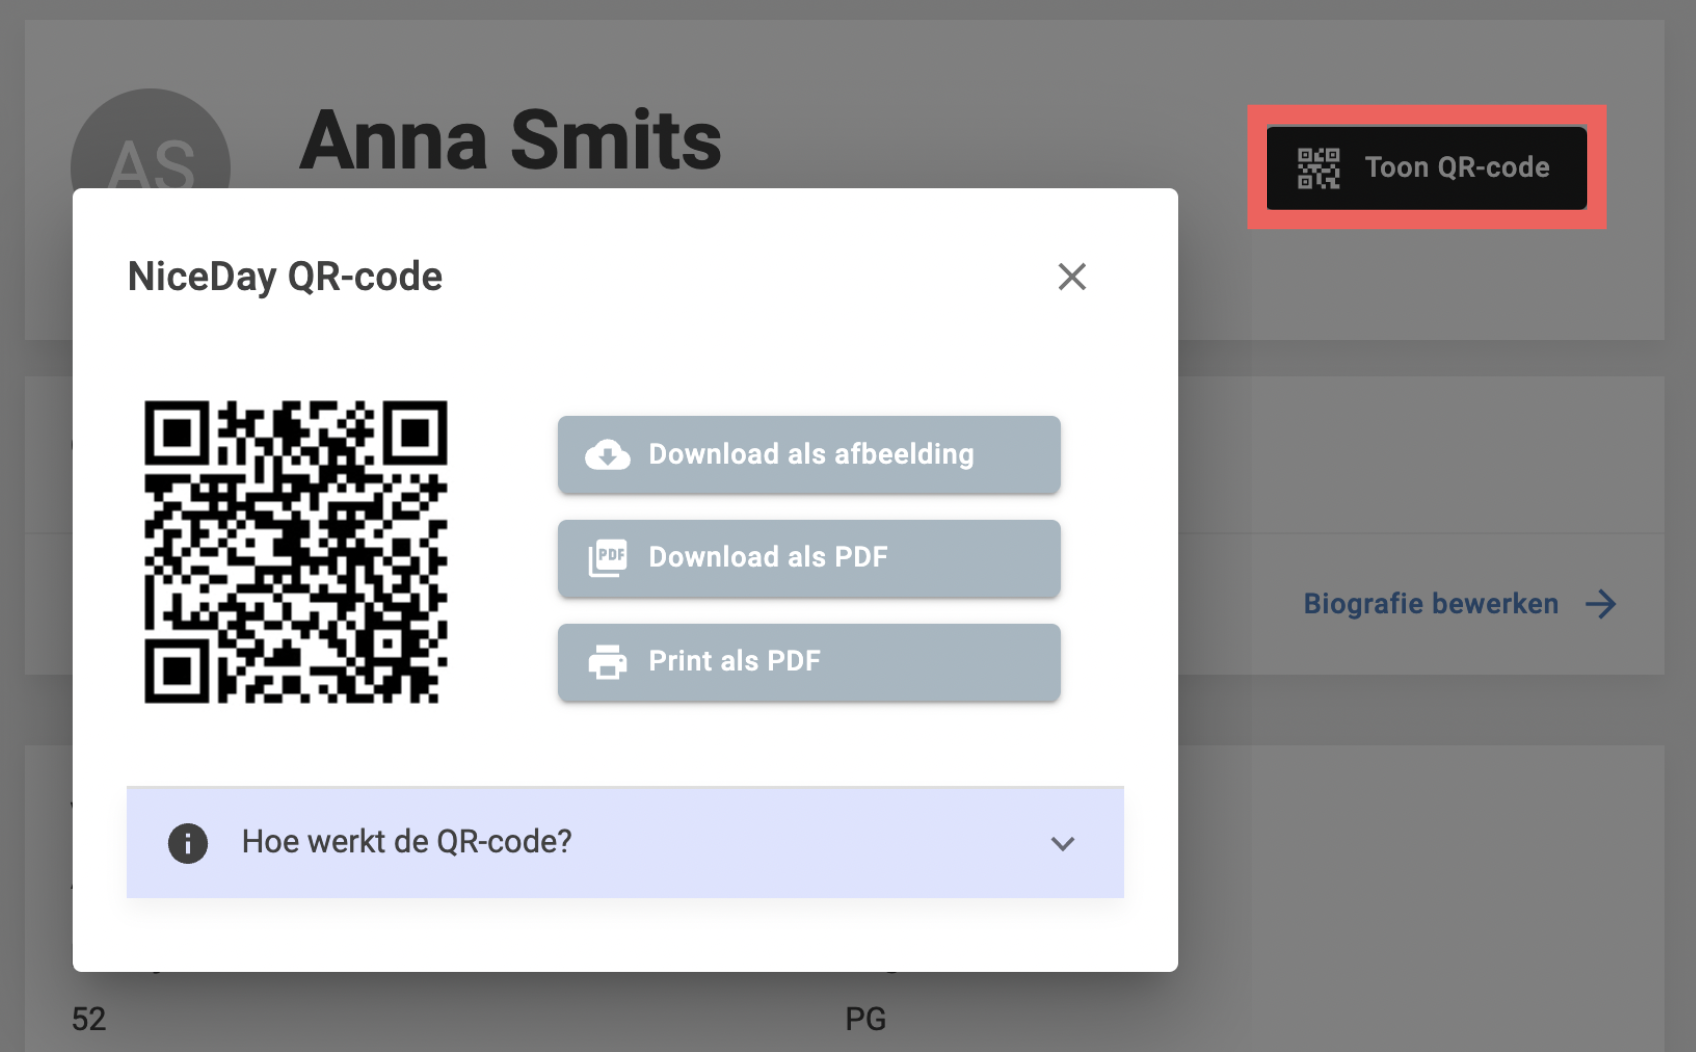
Task: Click the QR code image
Action: click(296, 552)
